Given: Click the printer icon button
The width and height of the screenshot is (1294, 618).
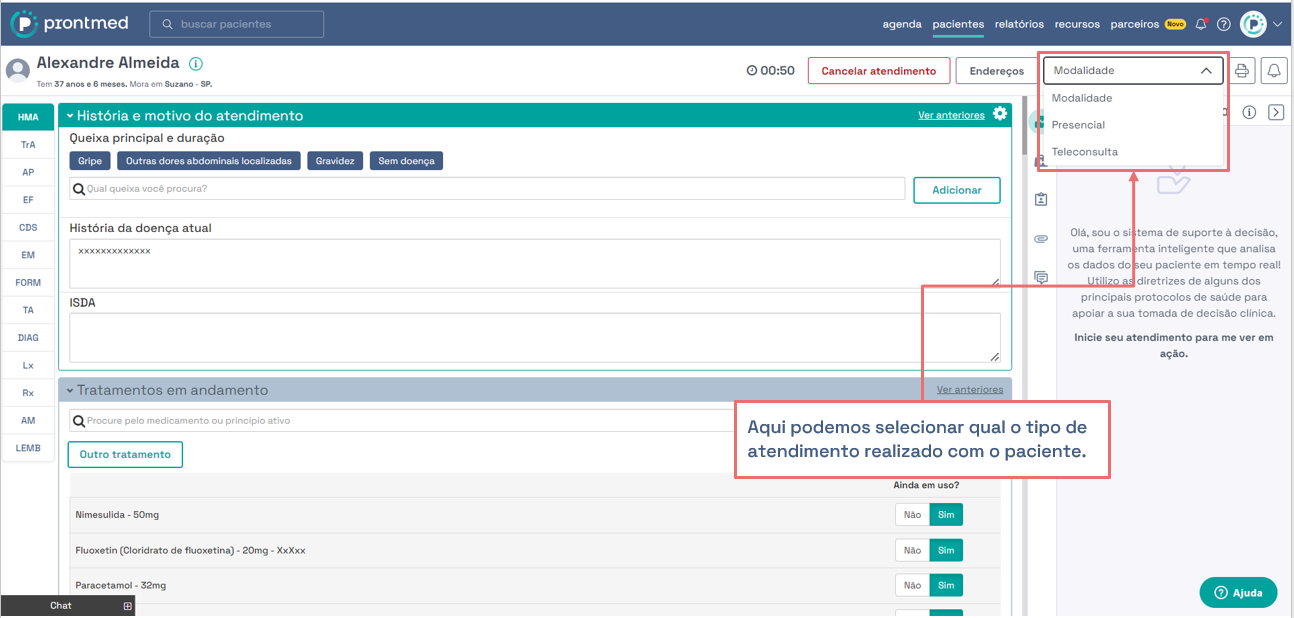Looking at the screenshot, I should [x=1242, y=71].
